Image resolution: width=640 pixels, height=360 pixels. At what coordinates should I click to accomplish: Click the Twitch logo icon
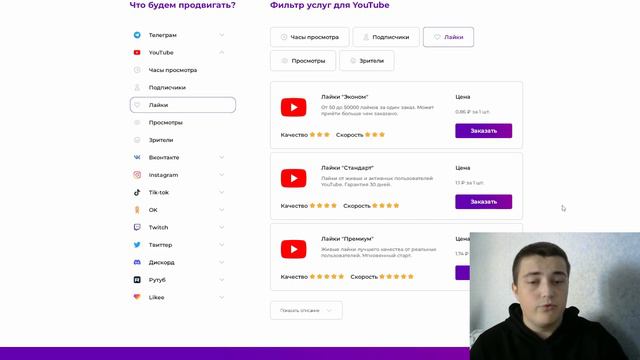pos(137,227)
